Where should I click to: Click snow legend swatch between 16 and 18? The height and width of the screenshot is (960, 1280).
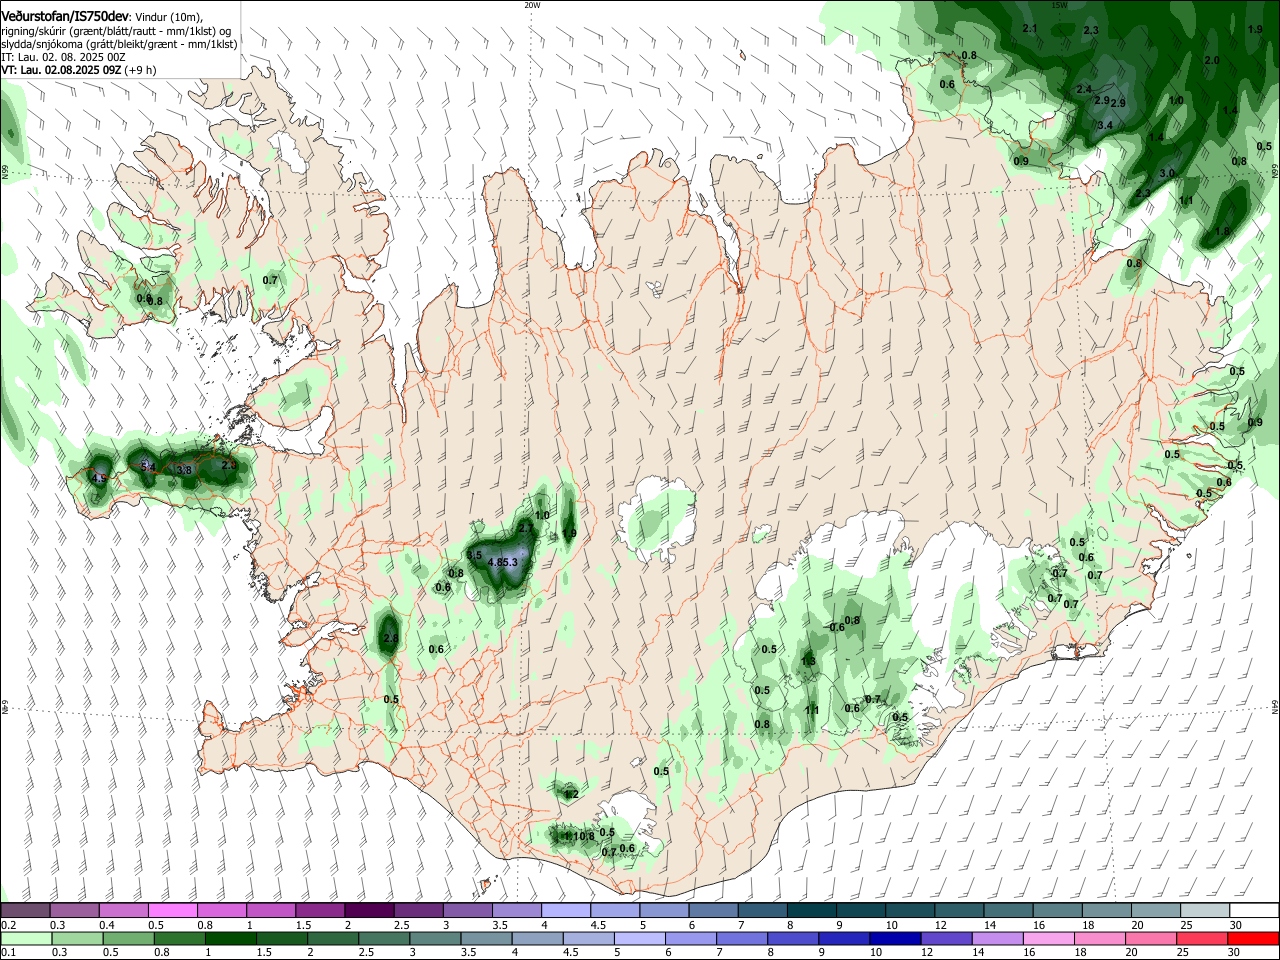point(1058,911)
